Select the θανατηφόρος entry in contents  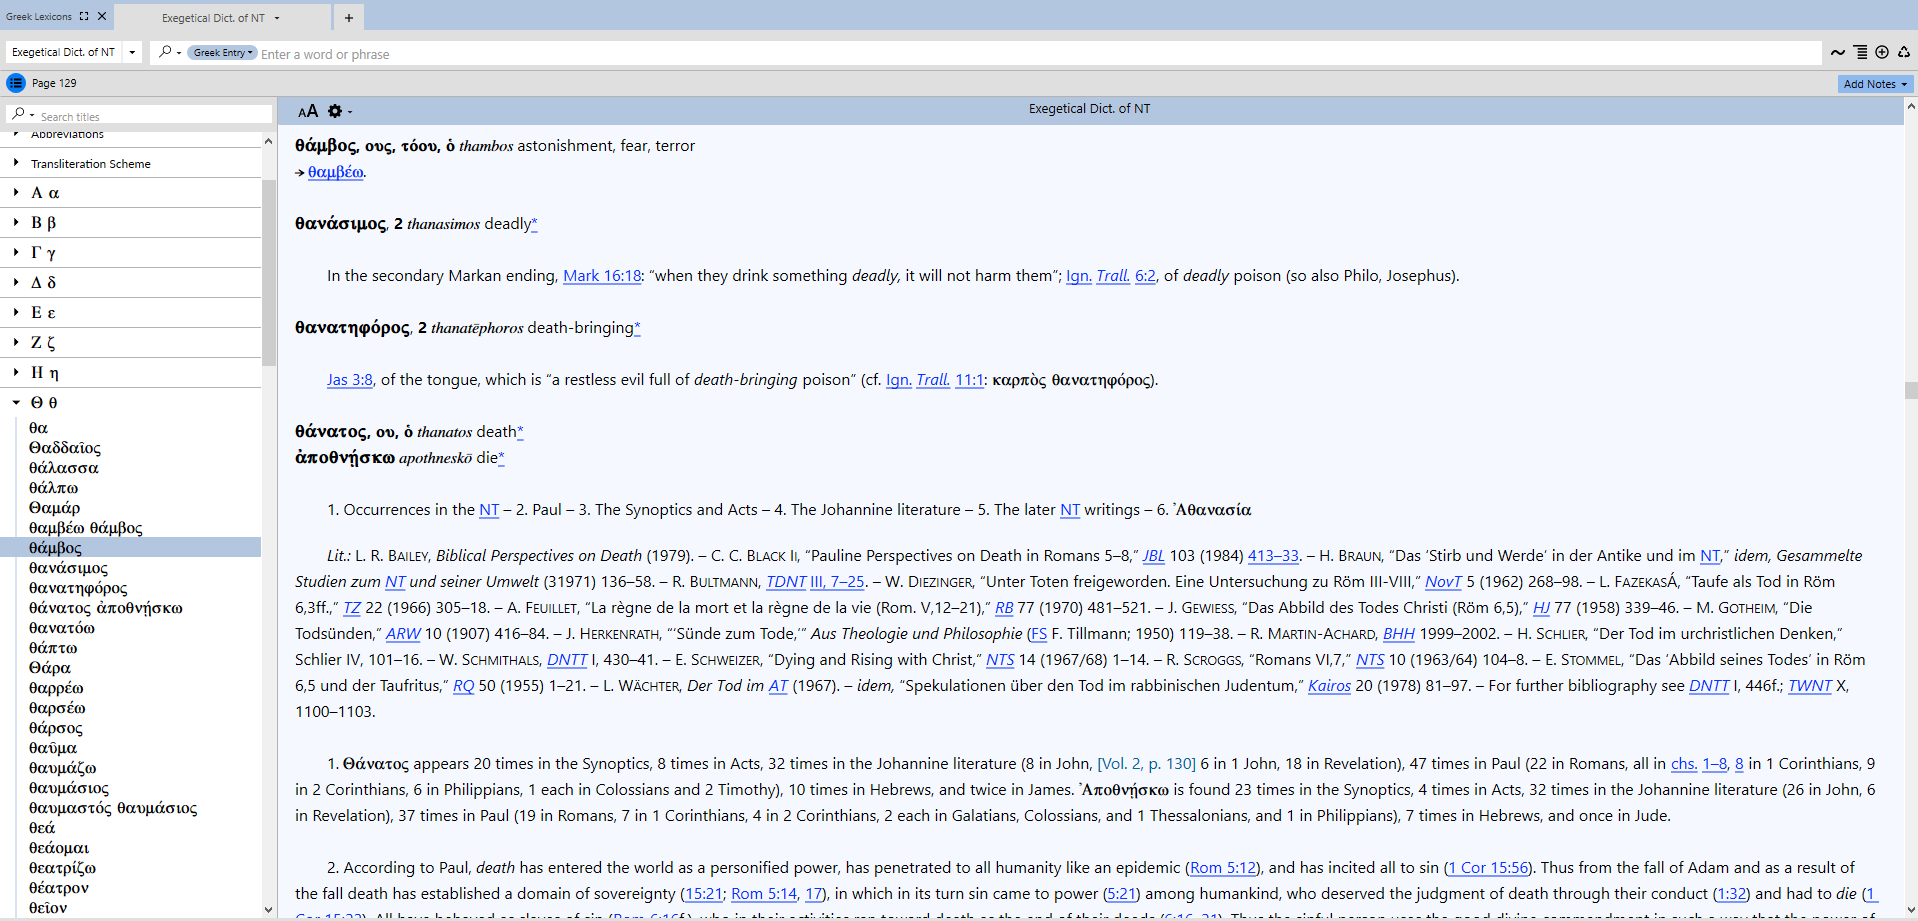tap(78, 588)
